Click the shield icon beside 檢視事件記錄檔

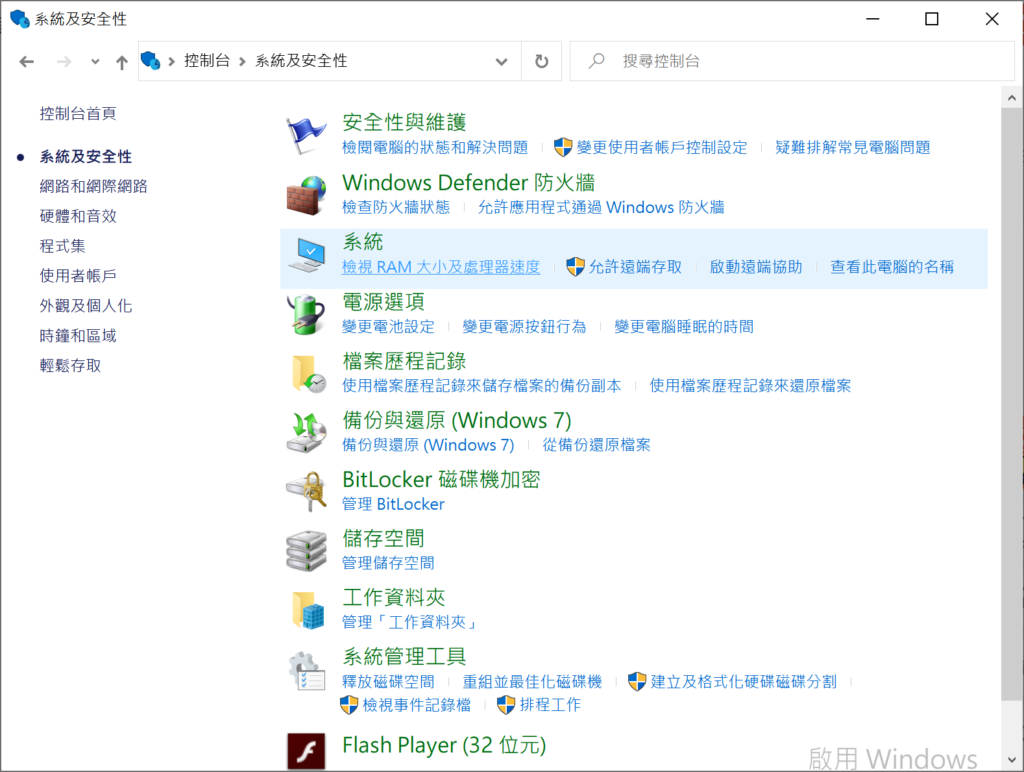point(349,705)
